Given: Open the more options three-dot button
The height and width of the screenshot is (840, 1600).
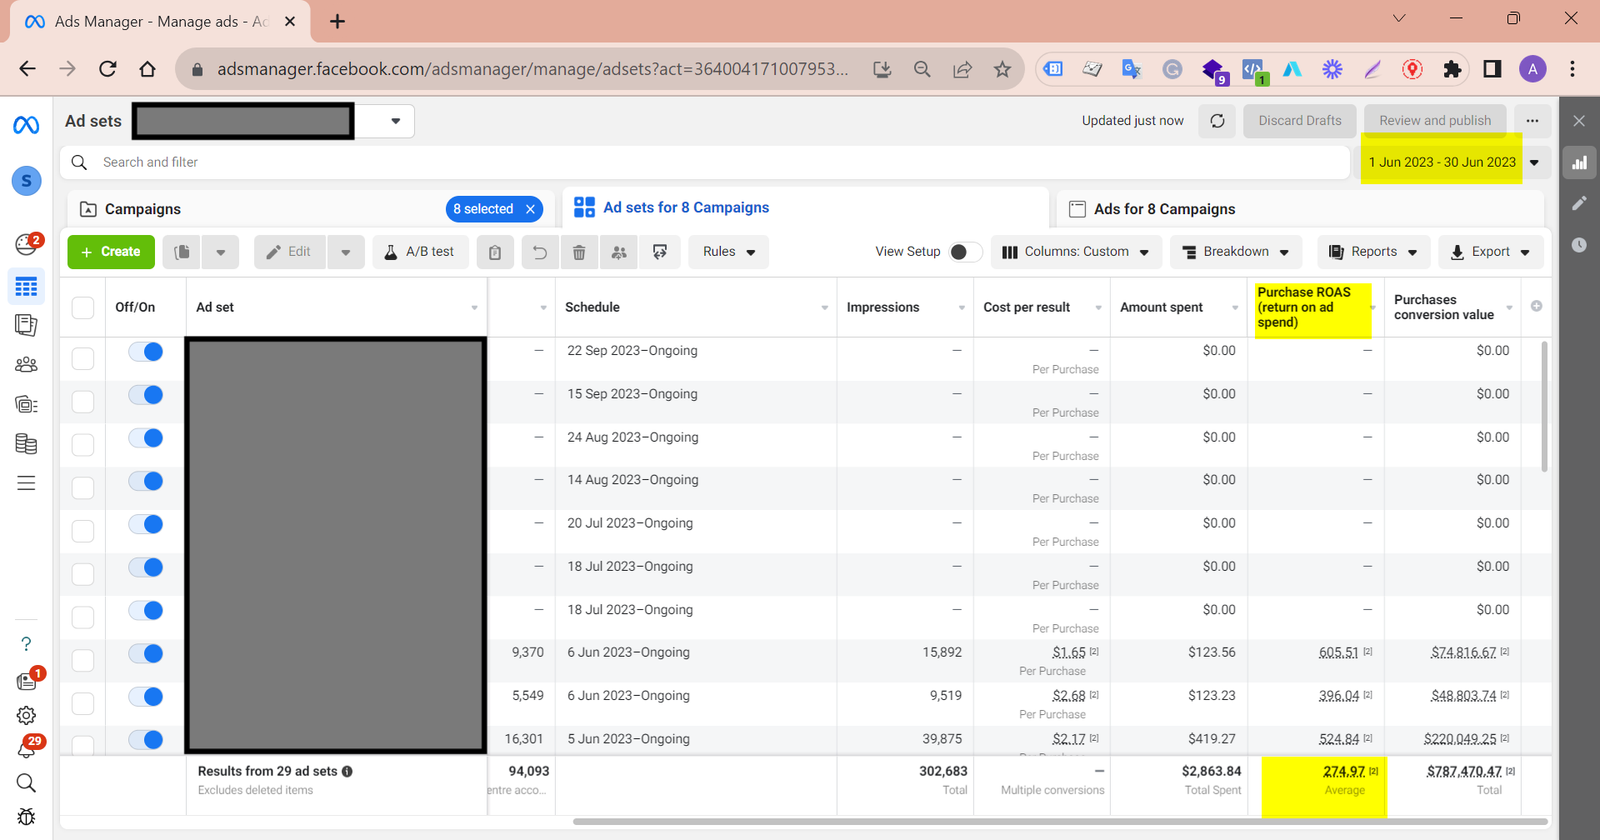Looking at the screenshot, I should pos(1532,121).
